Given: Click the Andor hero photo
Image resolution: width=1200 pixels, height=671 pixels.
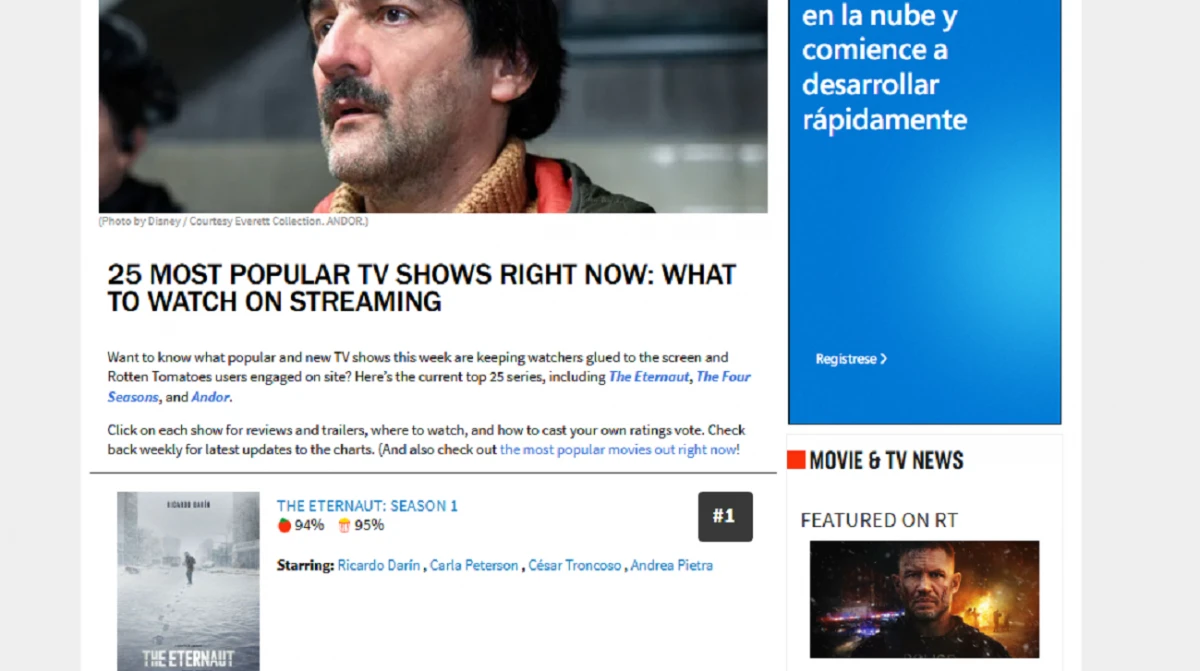Looking at the screenshot, I should point(433,106).
